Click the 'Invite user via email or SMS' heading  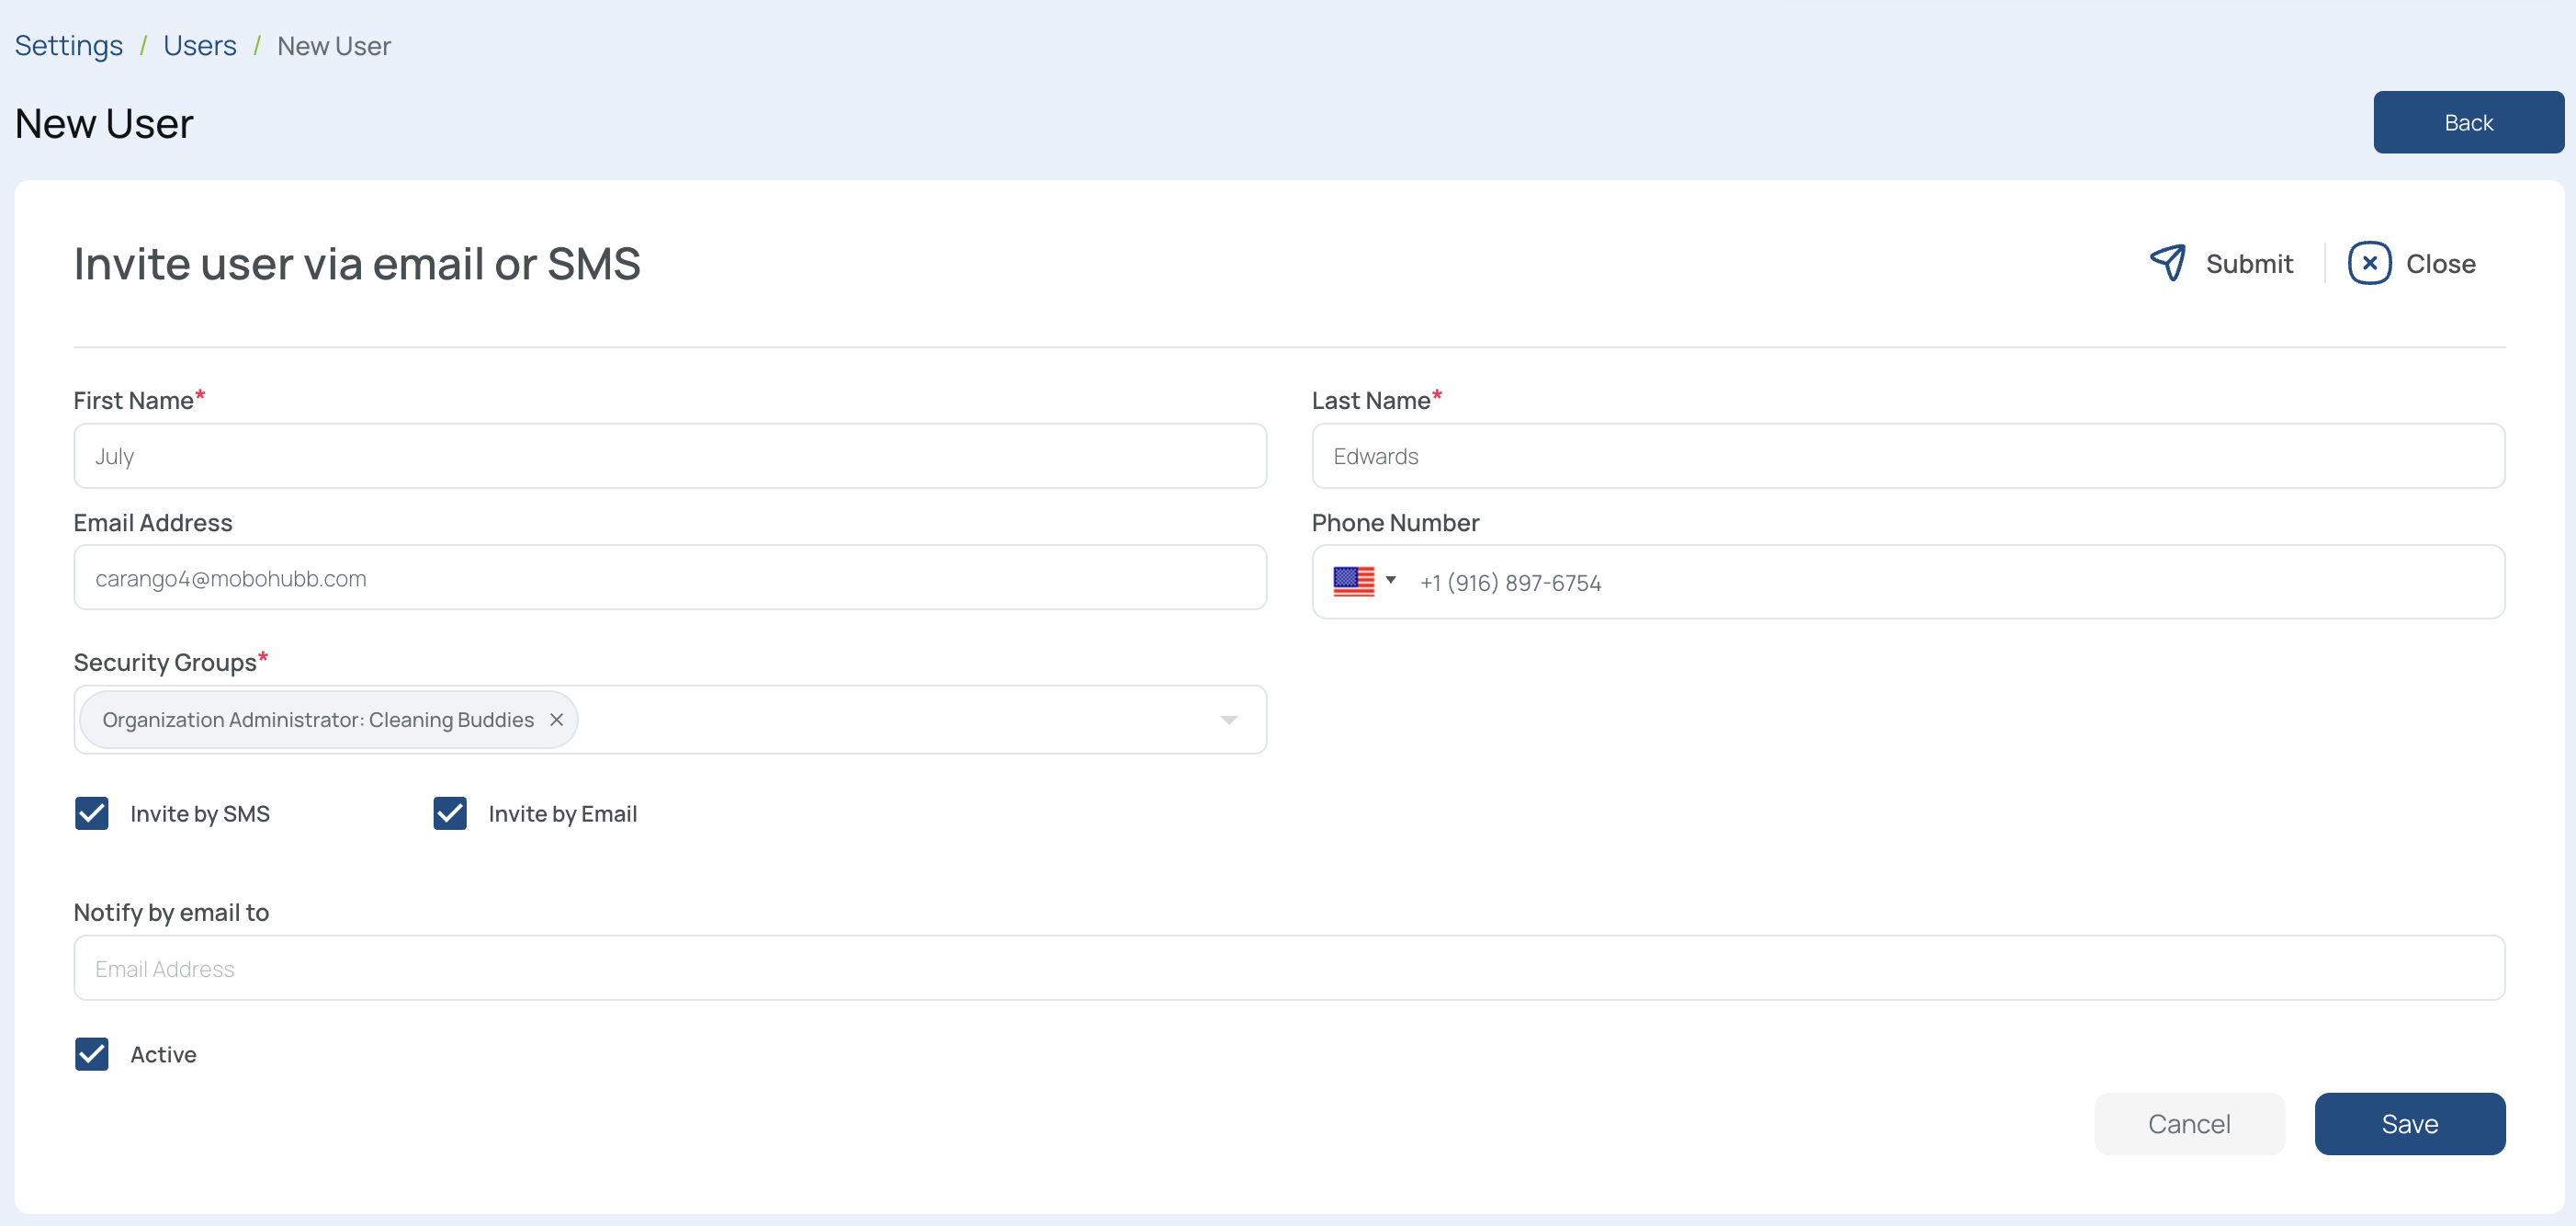pyautogui.click(x=357, y=264)
